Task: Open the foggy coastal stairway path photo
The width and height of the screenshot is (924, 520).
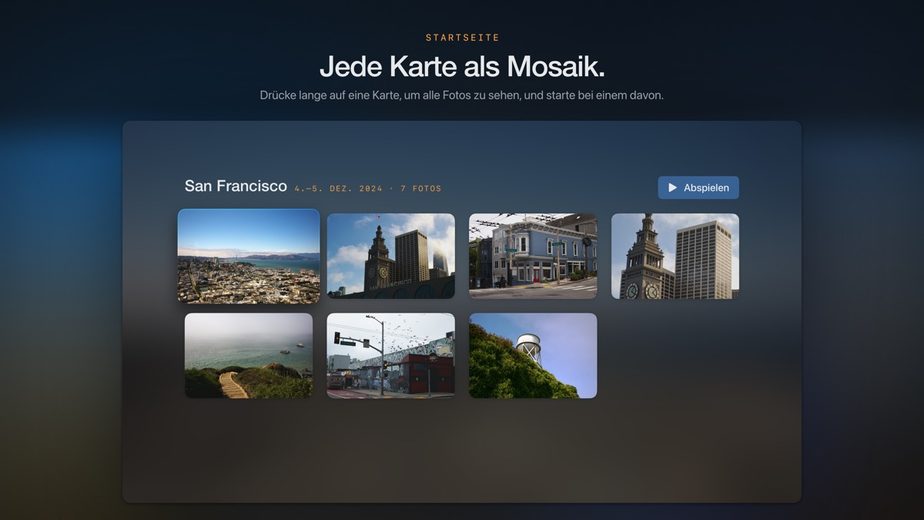Action: point(249,356)
